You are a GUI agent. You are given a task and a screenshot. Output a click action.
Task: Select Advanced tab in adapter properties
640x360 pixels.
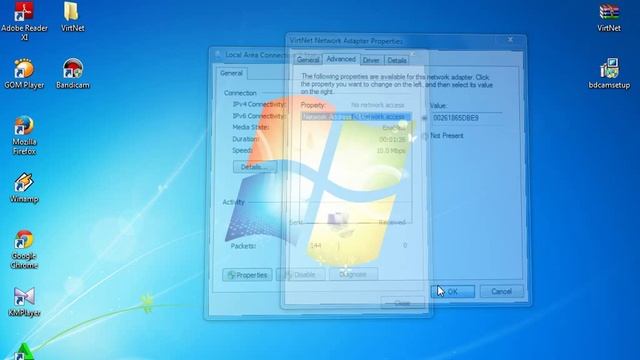click(x=341, y=59)
